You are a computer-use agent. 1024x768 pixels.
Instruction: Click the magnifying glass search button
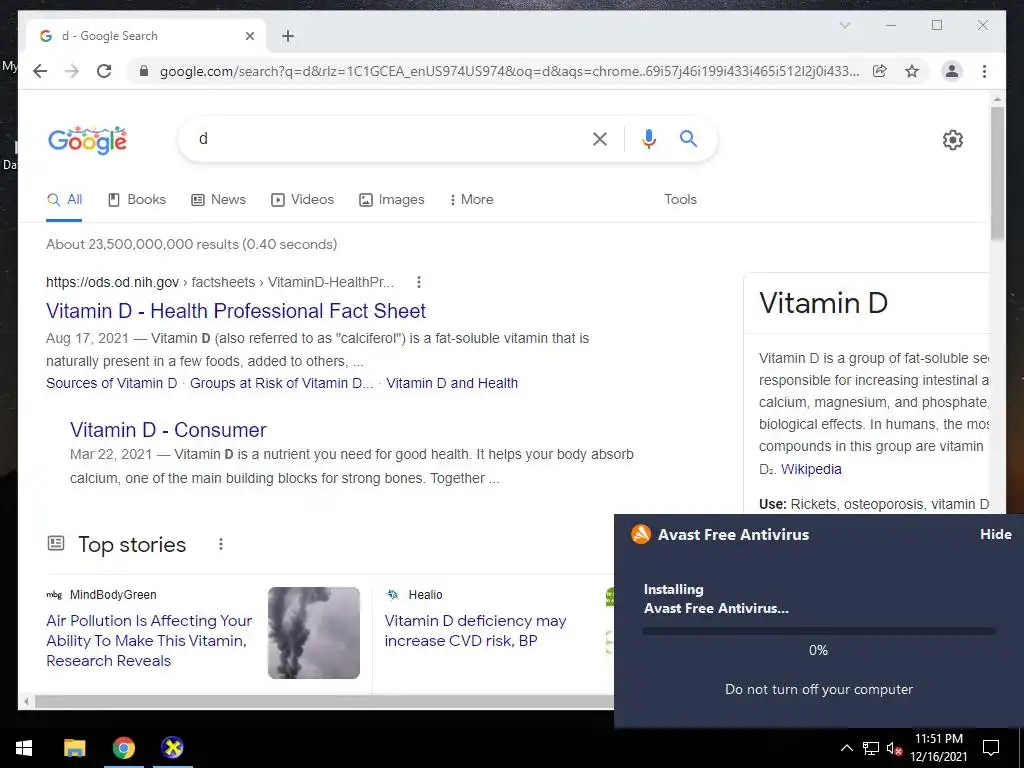pos(688,138)
